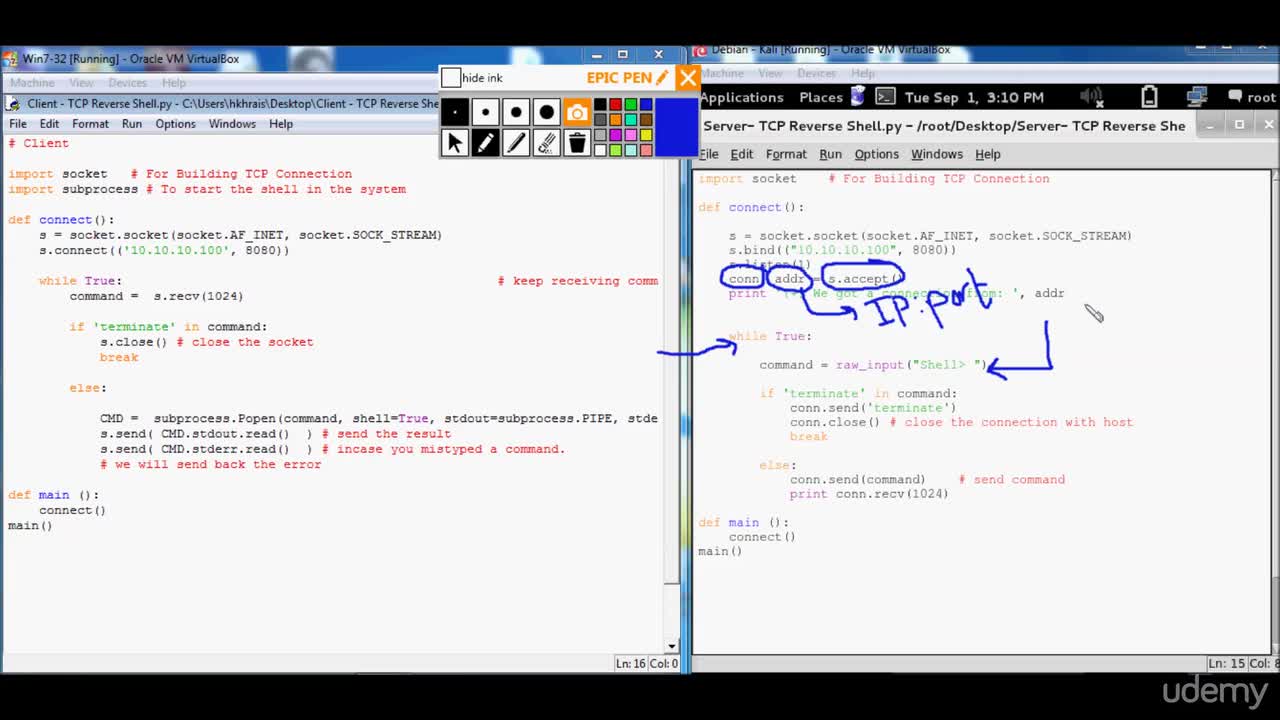Clear all ink with trash icon
Image resolution: width=1280 pixels, height=720 pixels.
(577, 143)
